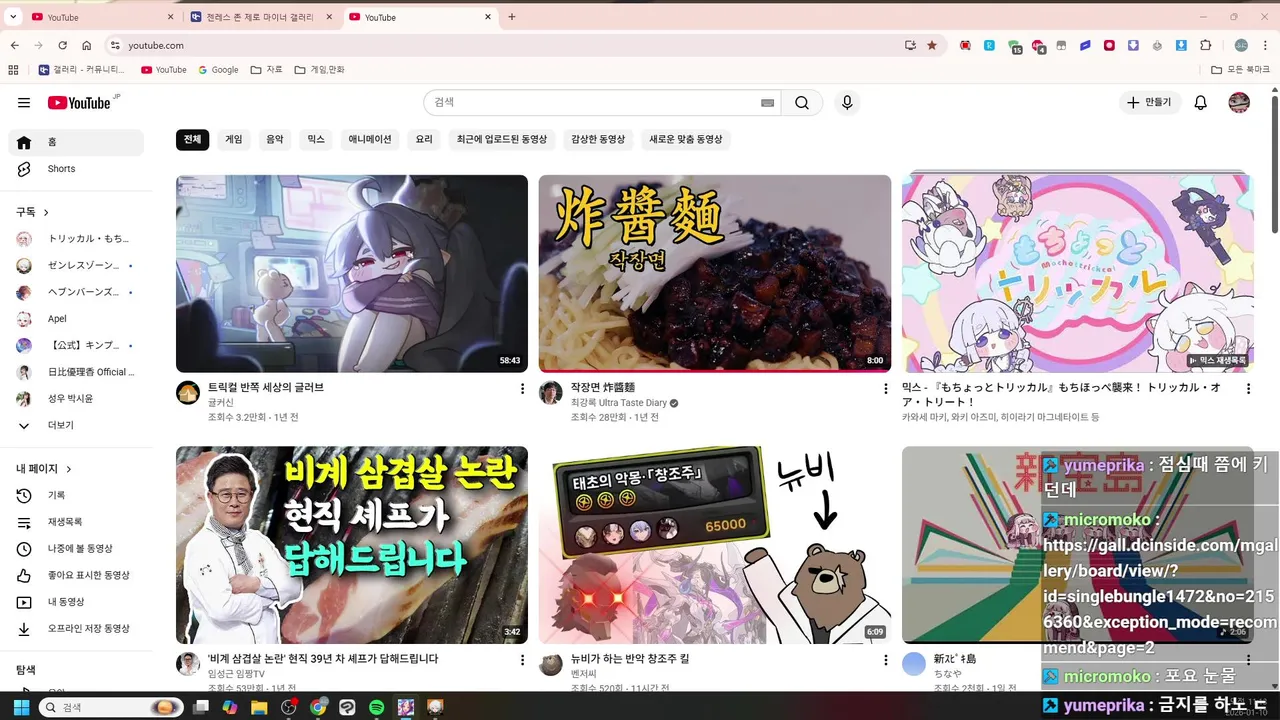The image size is (1280, 720).
Task: Open the 게임,만화 bookmarks folder
Action: click(x=320, y=70)
